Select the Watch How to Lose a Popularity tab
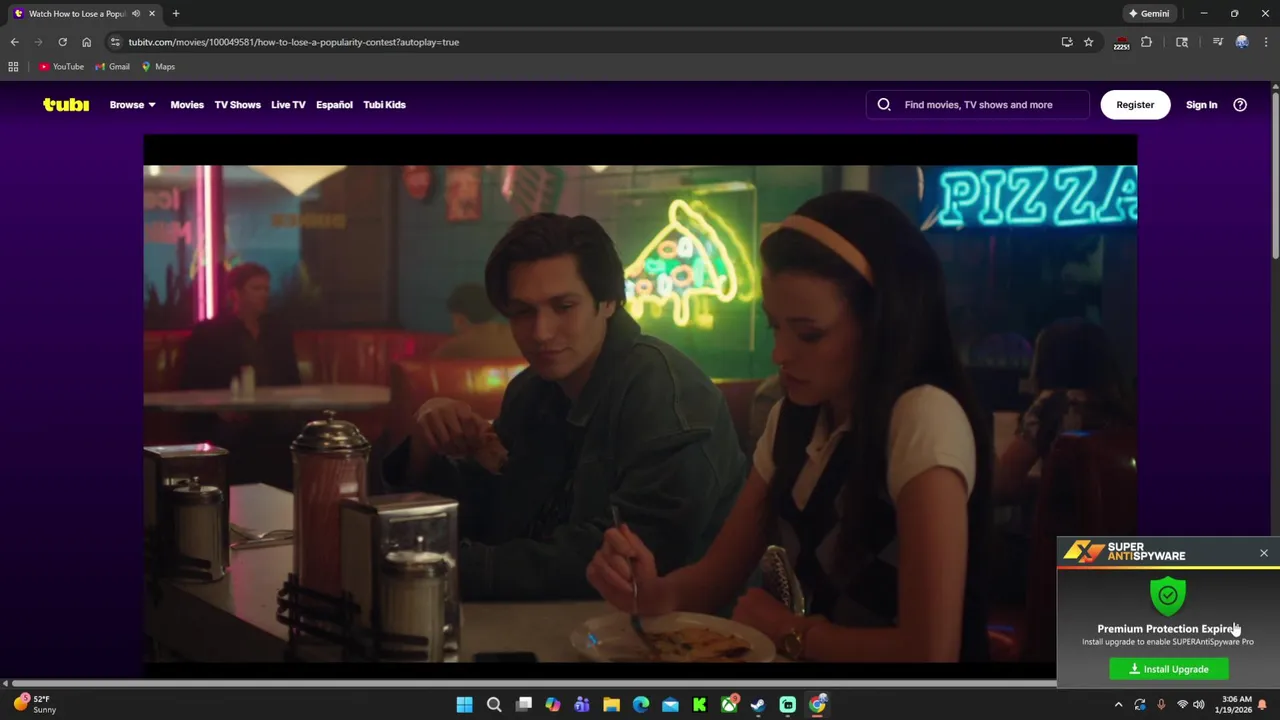This screenshot has height=720, width=1280. (x=84, y=14)
